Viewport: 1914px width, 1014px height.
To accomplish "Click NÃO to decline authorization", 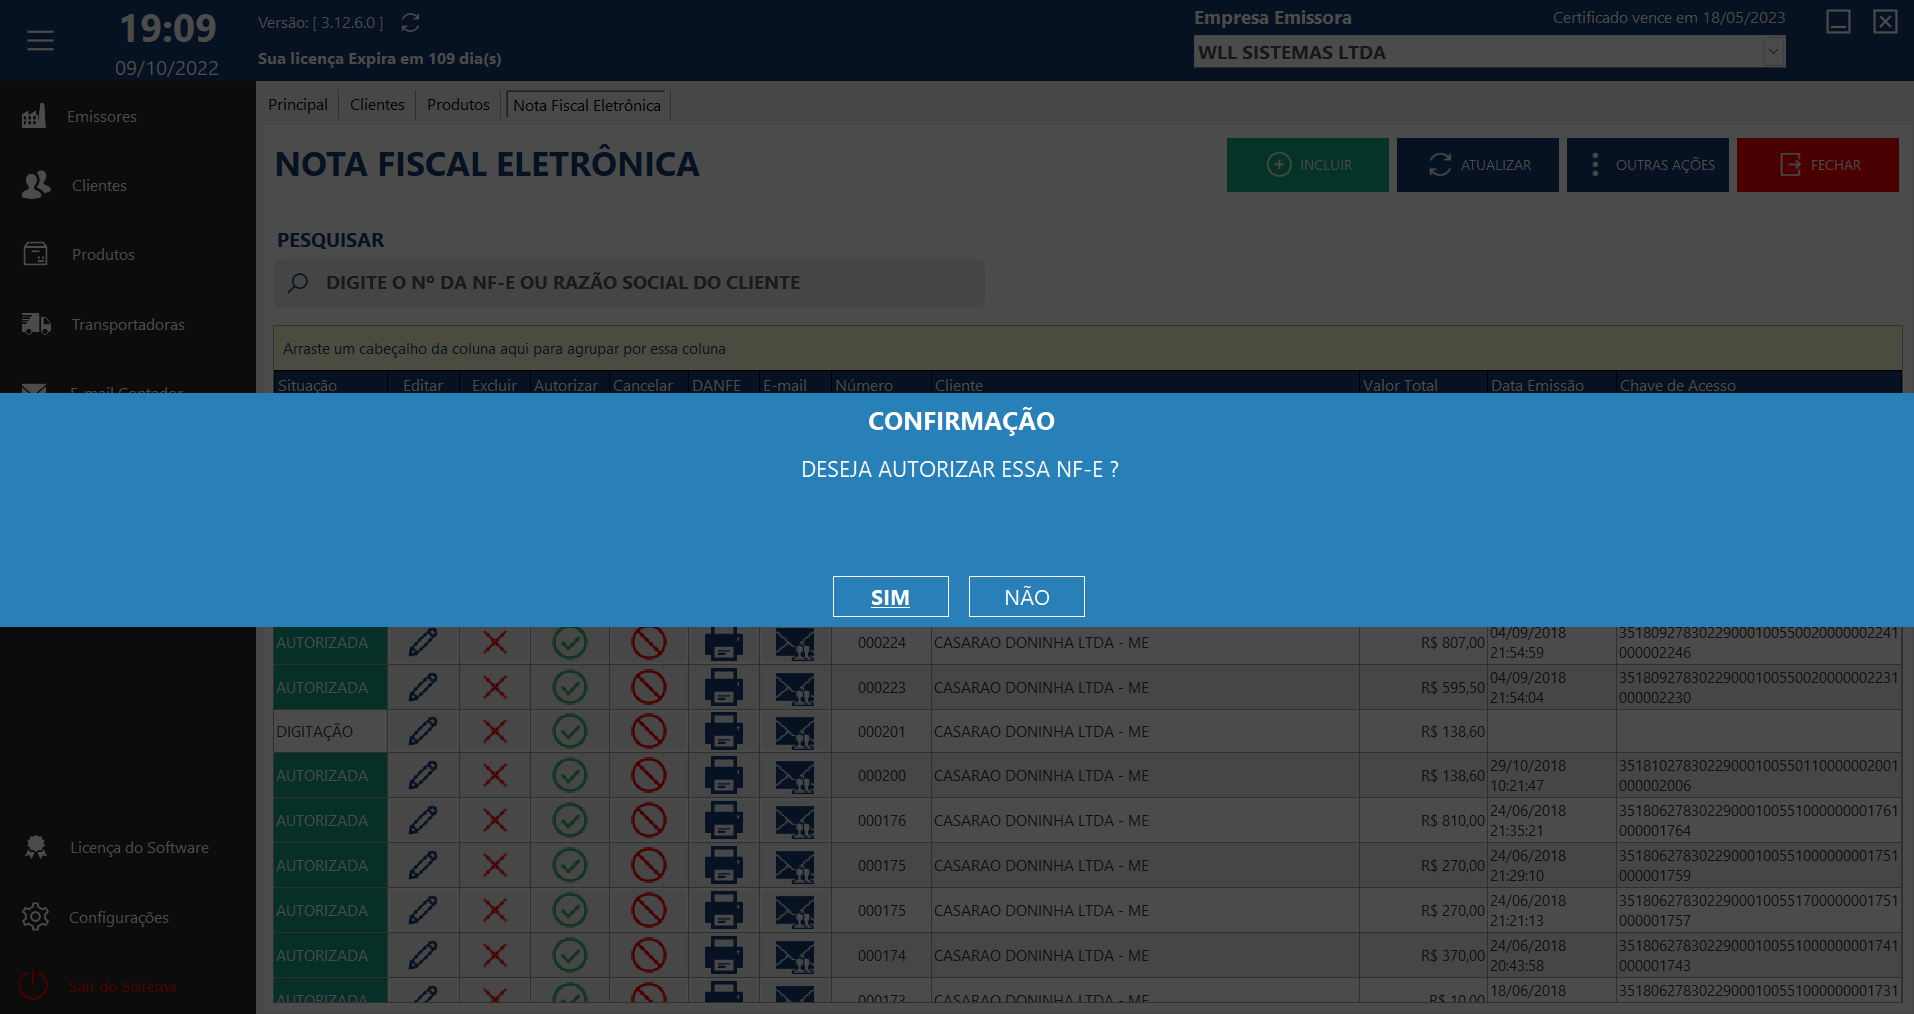I will tap(1026, 597).
